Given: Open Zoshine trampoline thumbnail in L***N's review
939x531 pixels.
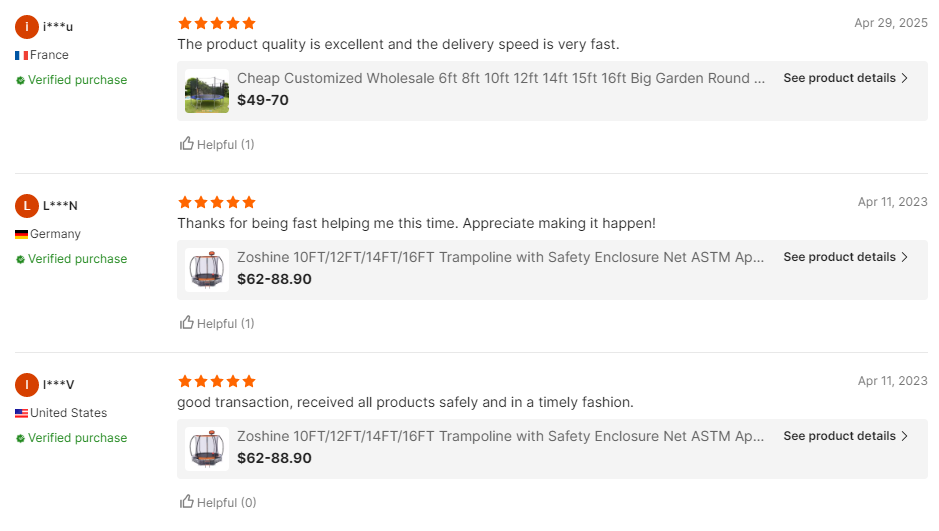Looking at the screenshot, I should [207, 270].
